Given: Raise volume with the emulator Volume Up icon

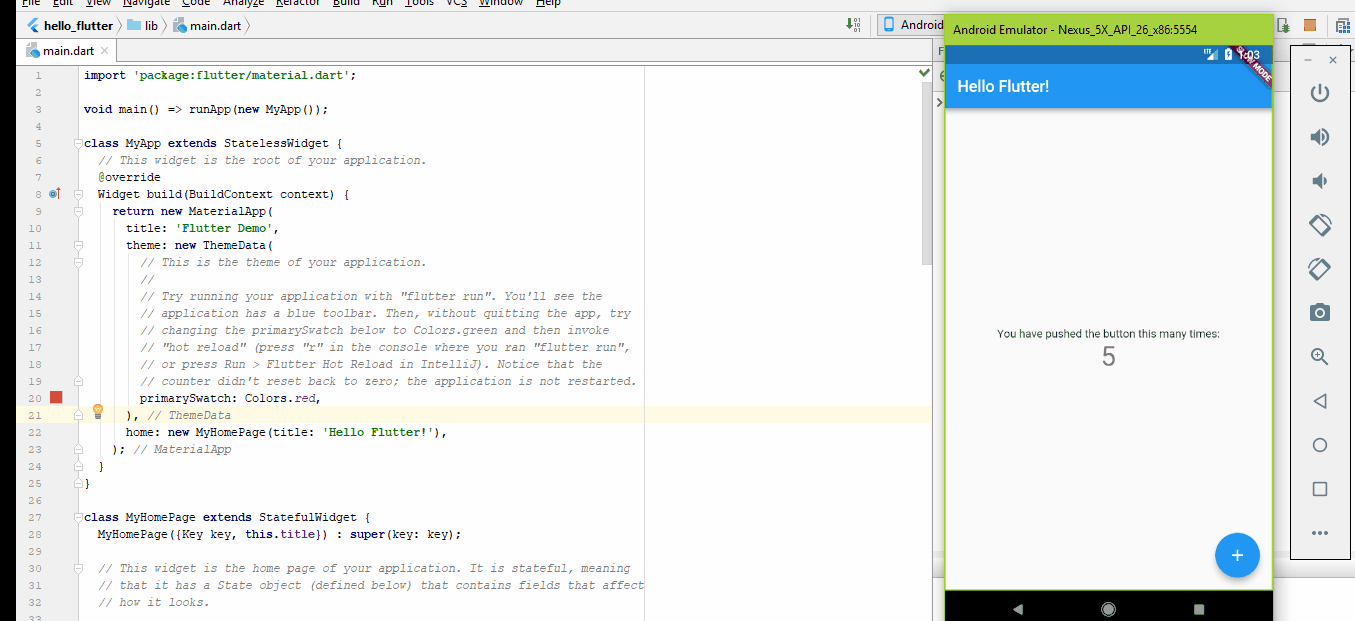Looking at the screenshot, I should point(1320,137).
